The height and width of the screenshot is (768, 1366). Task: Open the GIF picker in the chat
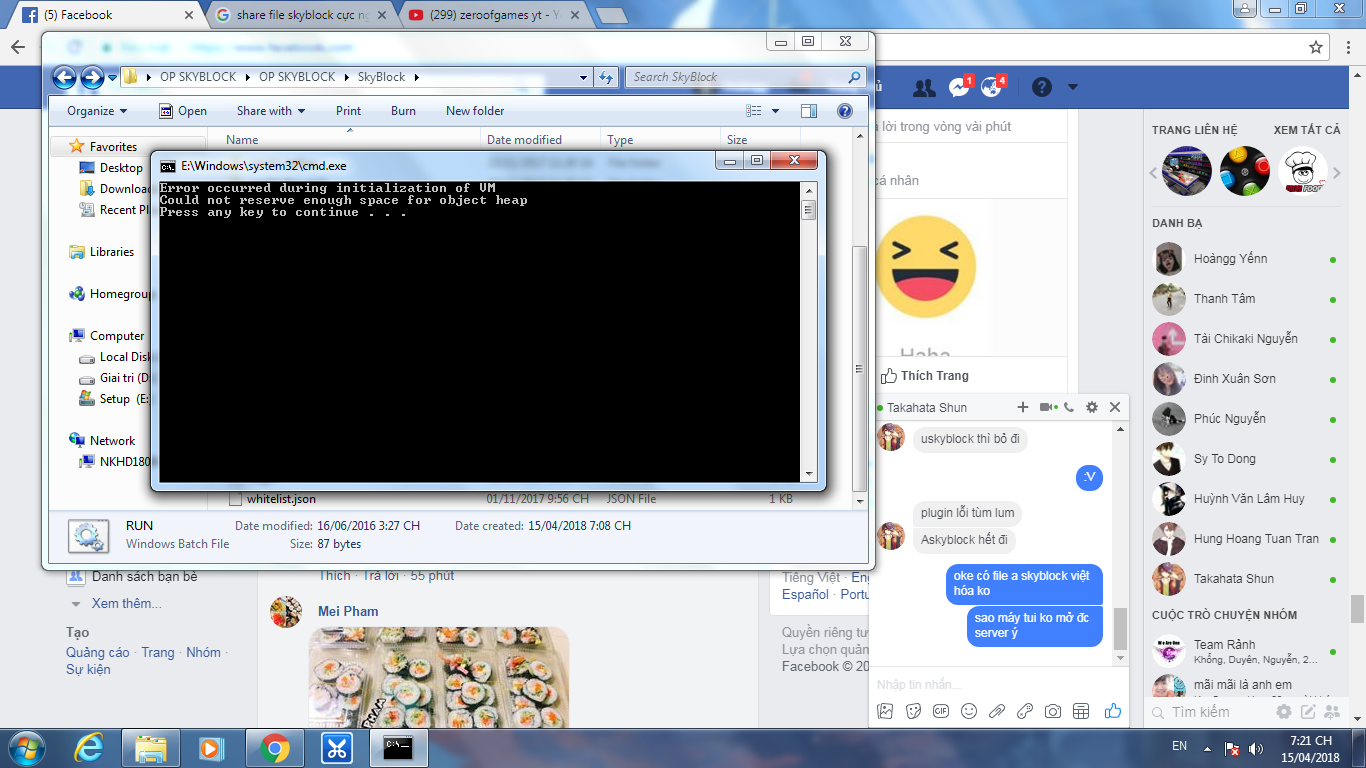pyautogui.click(x=941, y=711)
